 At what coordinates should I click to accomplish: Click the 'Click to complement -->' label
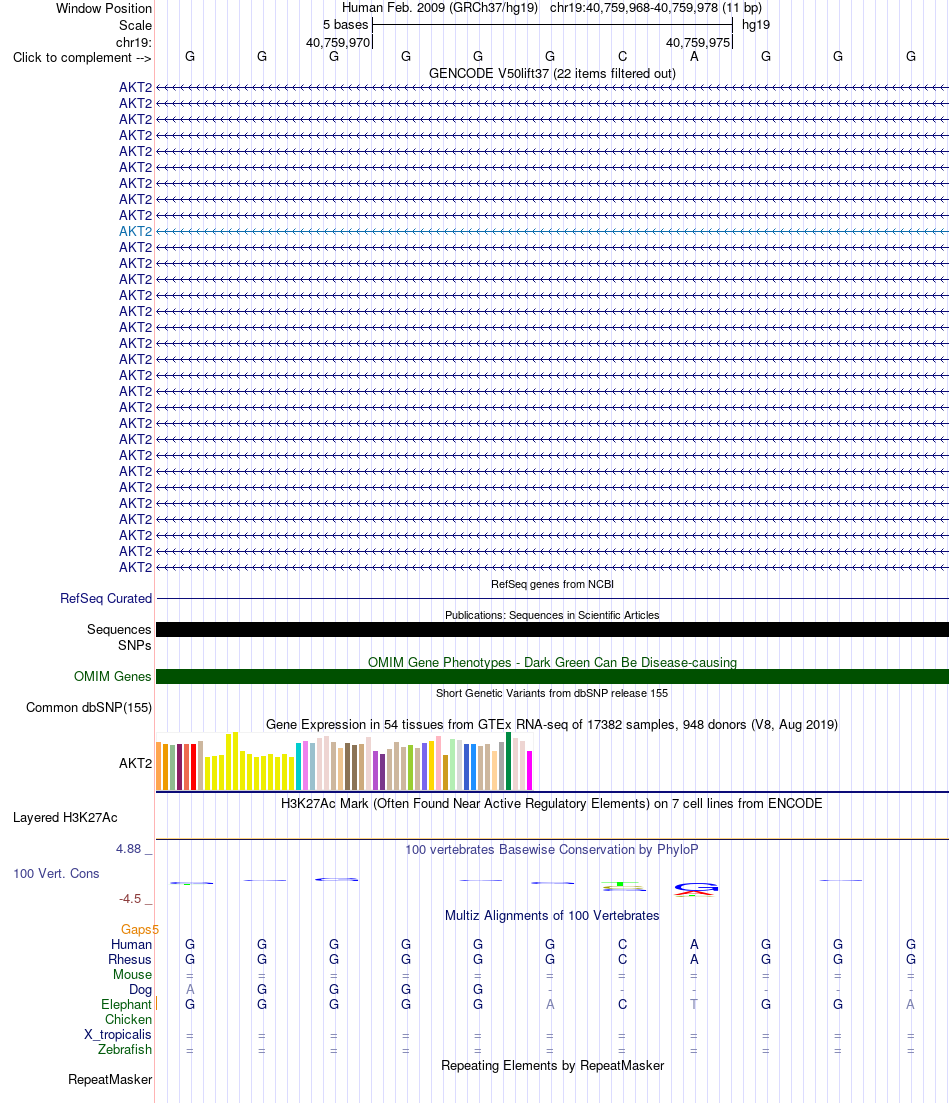[82, 58]
